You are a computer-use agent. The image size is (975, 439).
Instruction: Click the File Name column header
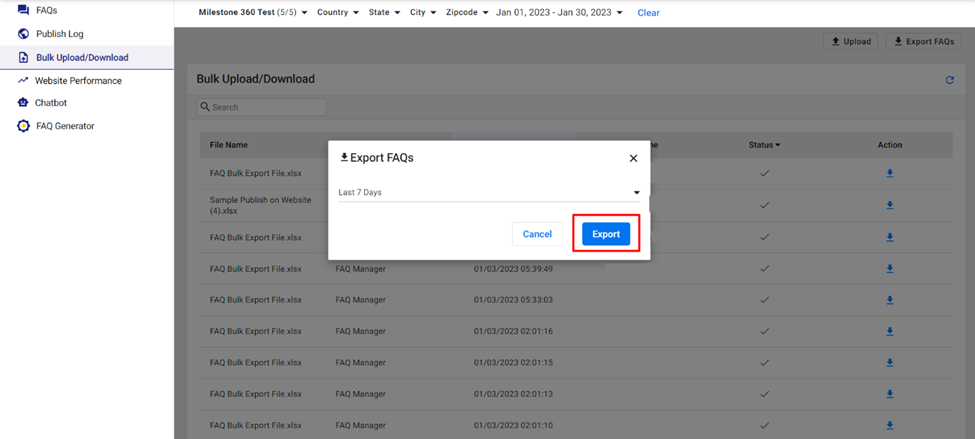229,145
